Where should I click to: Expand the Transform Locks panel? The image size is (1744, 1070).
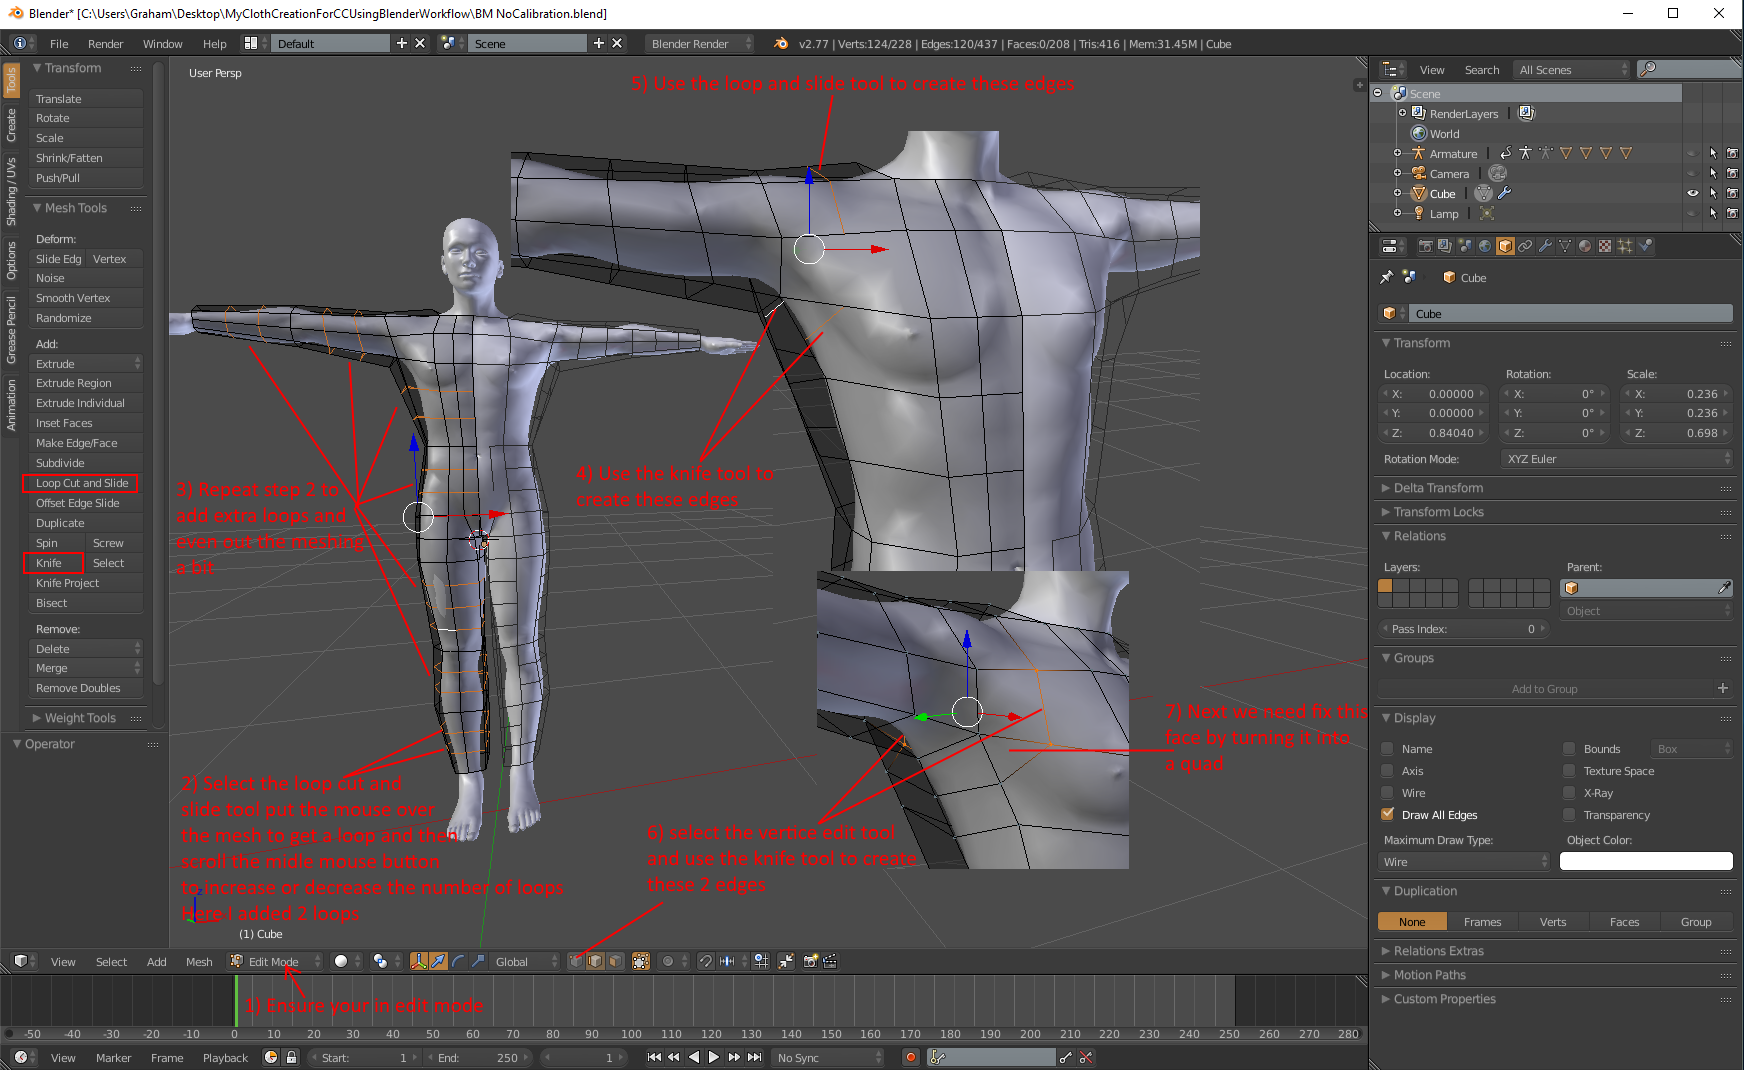1438,511
